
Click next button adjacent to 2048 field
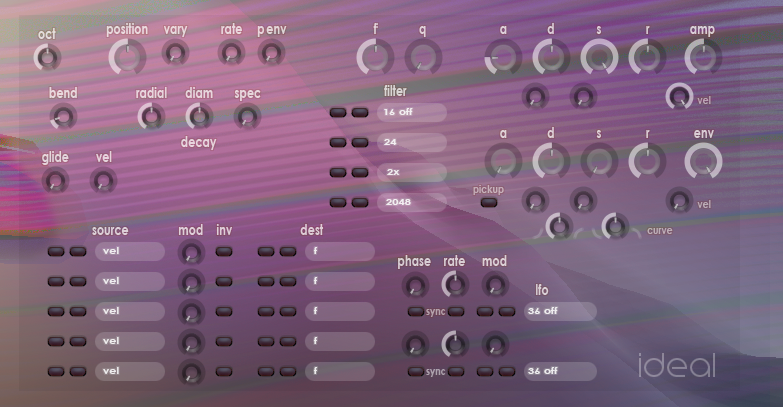point(360,202)
